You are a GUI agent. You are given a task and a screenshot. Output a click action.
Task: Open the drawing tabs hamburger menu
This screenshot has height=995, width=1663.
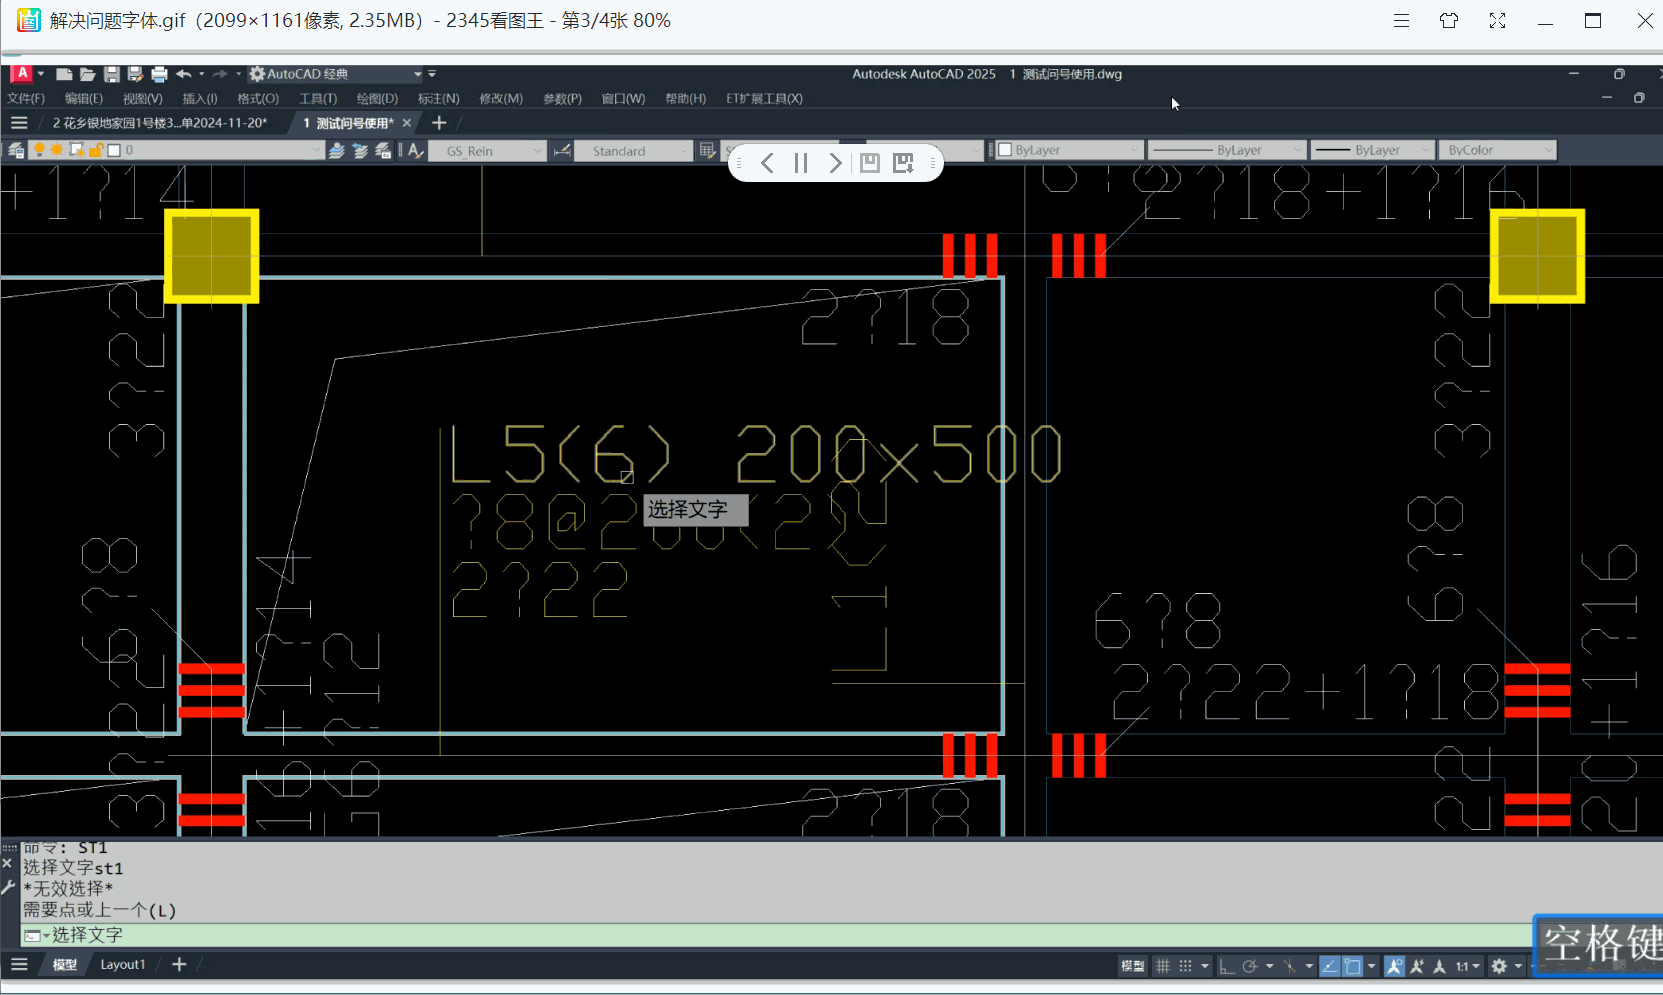(19, 123)
